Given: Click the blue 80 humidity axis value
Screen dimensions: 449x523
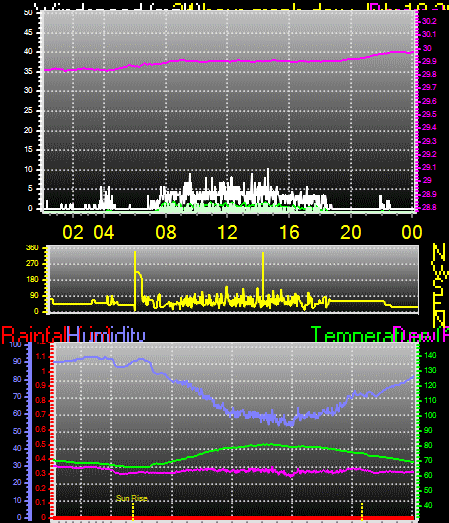Looking at the screenshot, I should point(17,379).
